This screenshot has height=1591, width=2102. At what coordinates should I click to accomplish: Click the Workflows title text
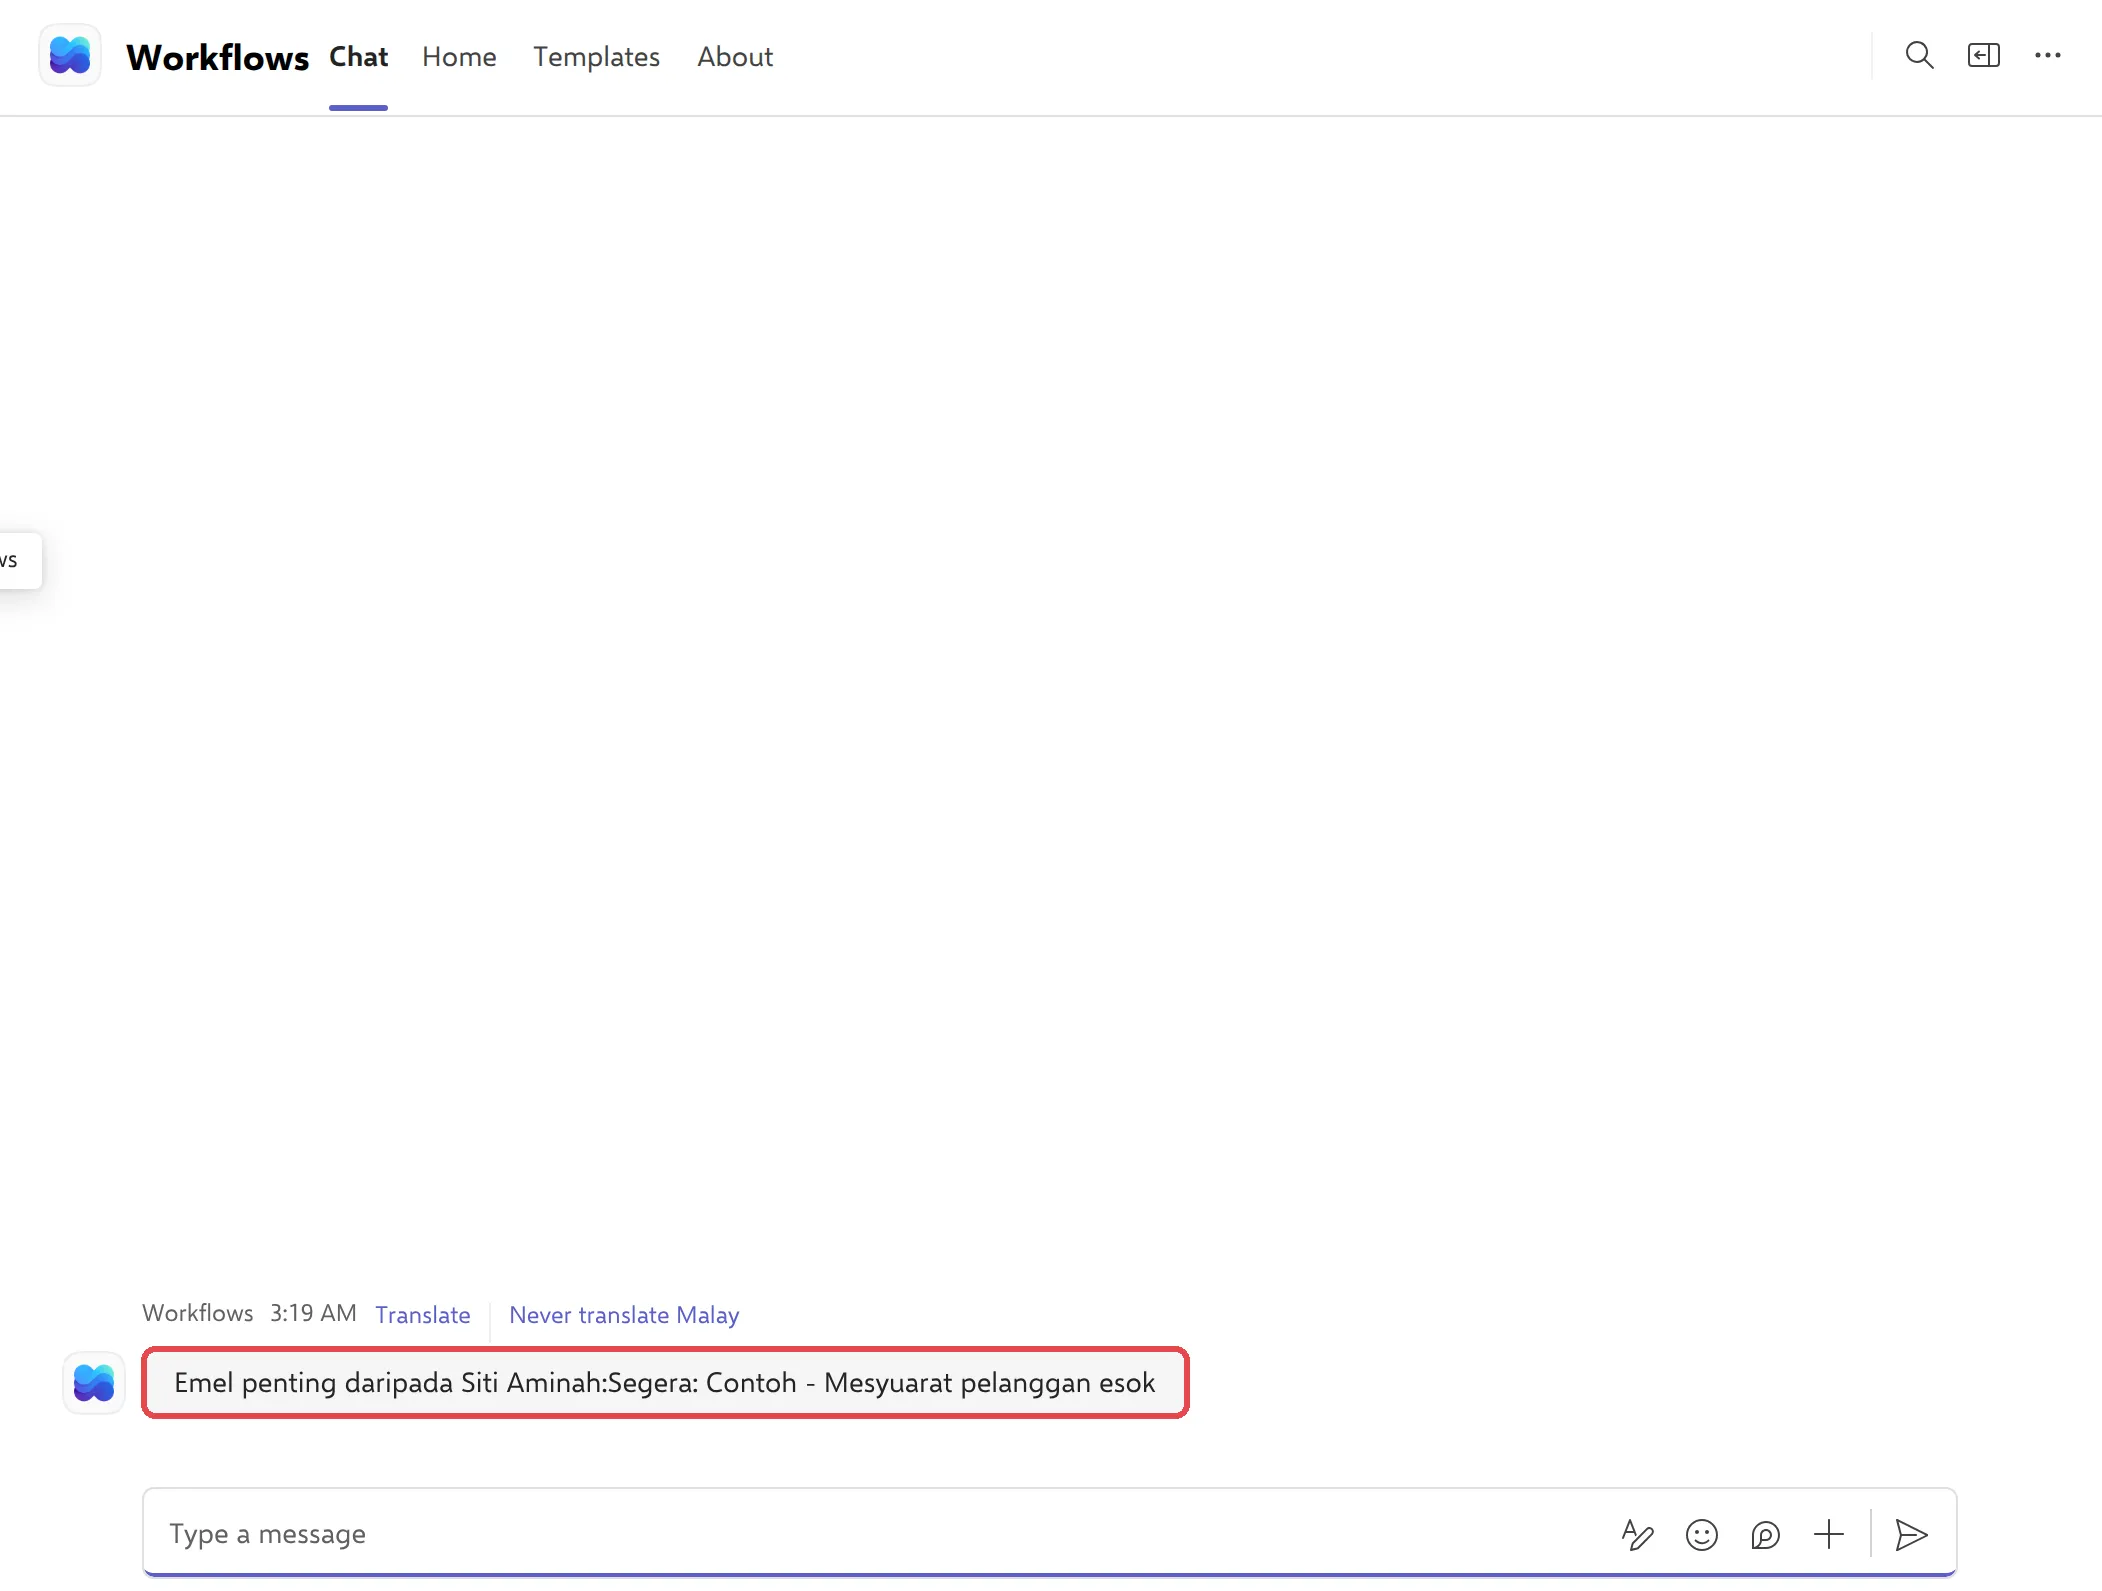click(x=217, y=57)
